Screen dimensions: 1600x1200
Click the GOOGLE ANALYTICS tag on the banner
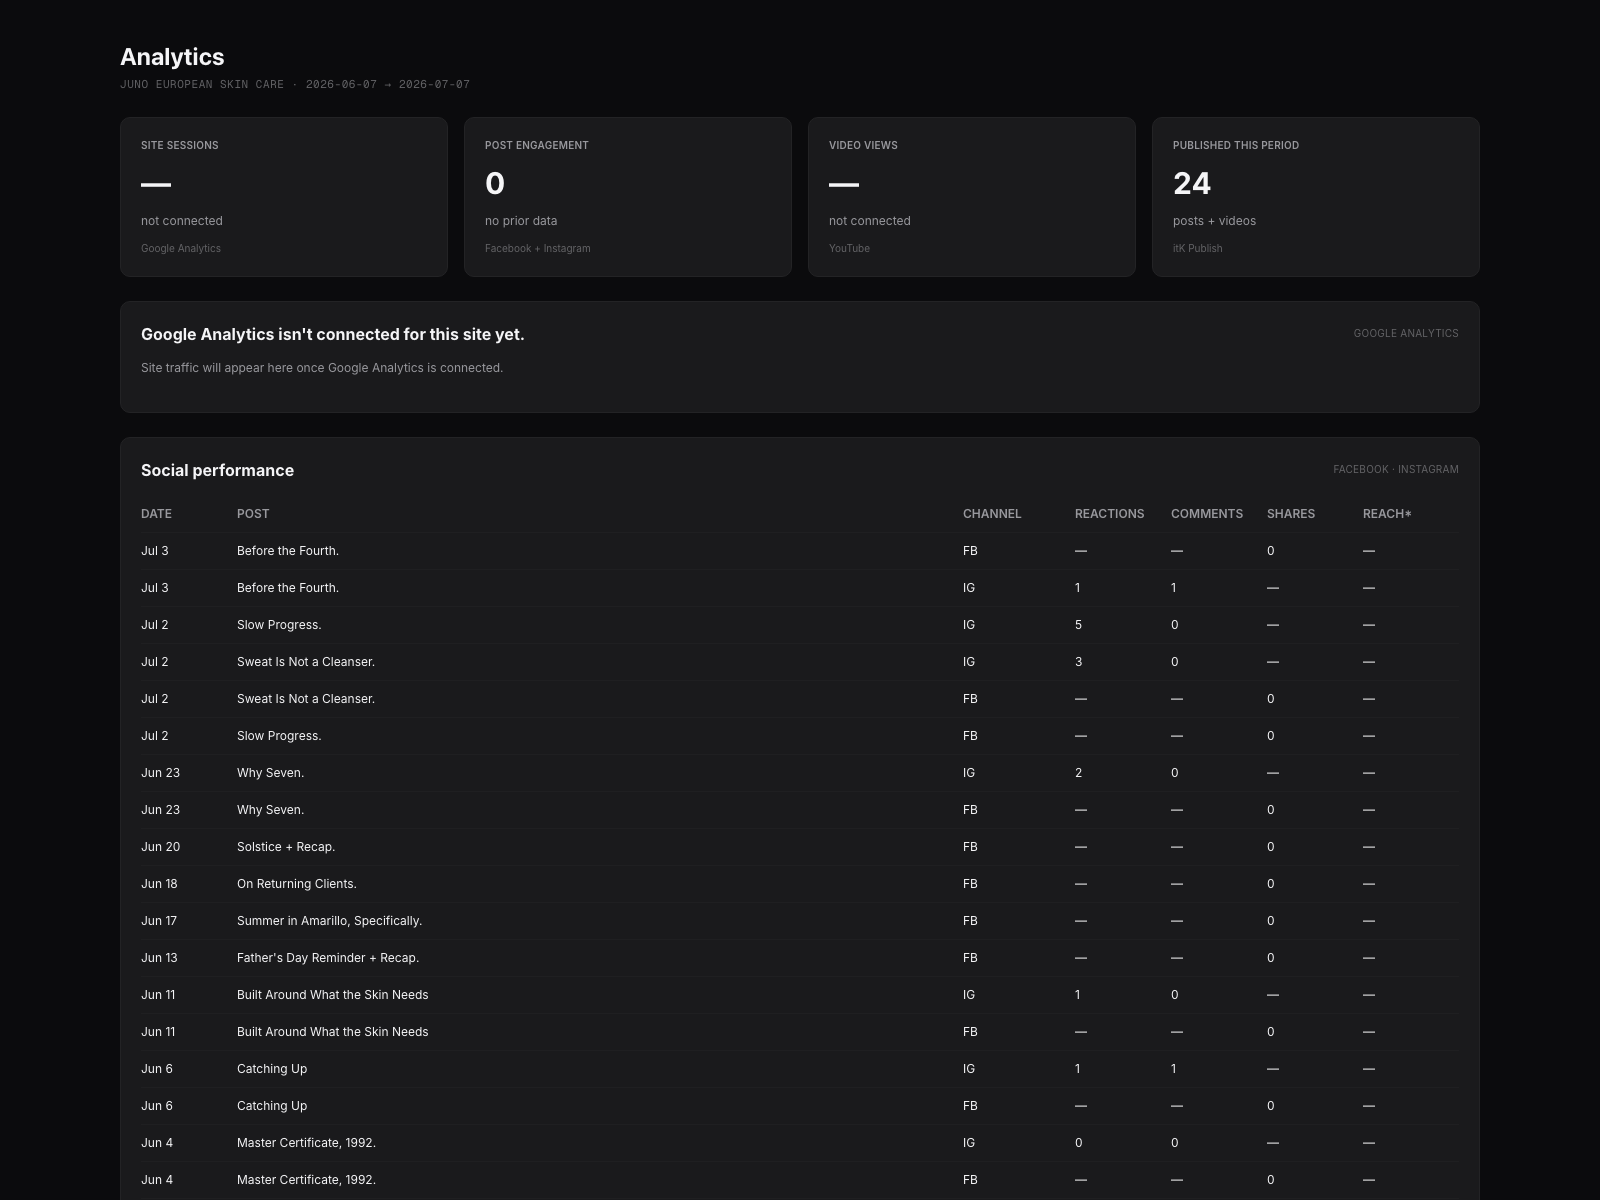click(x=1406, y=333)
